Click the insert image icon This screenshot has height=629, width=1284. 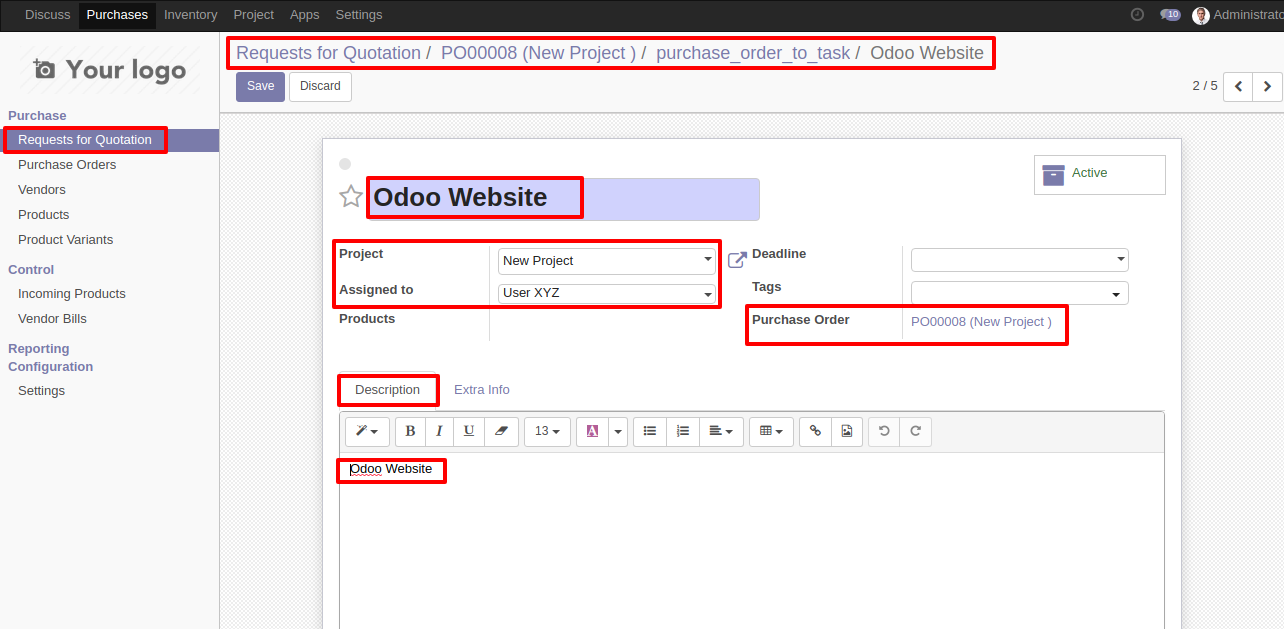tap(847, 431)
